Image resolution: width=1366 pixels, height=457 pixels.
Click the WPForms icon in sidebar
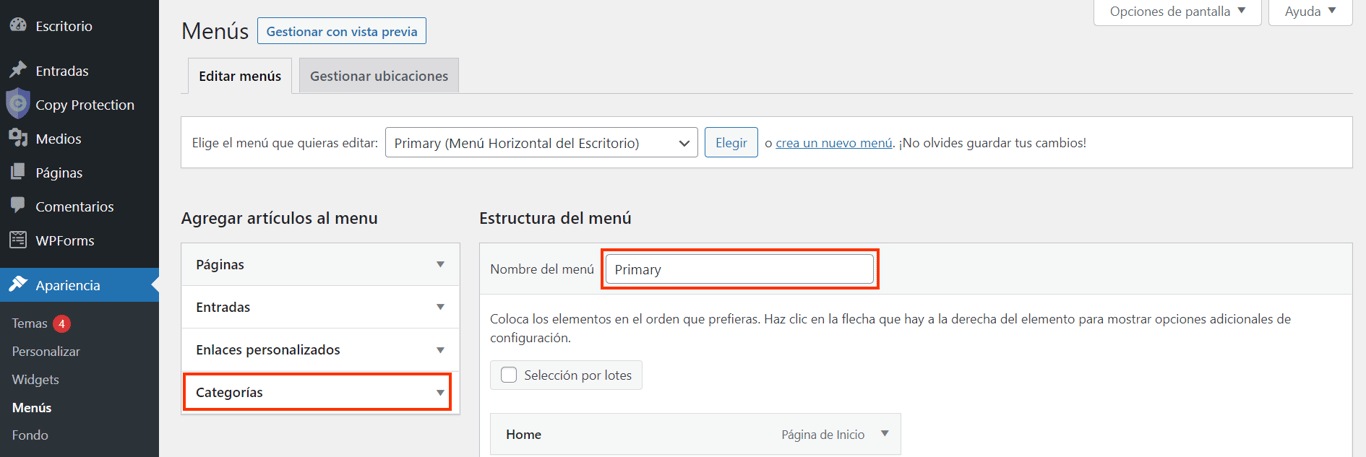(18, 240)
